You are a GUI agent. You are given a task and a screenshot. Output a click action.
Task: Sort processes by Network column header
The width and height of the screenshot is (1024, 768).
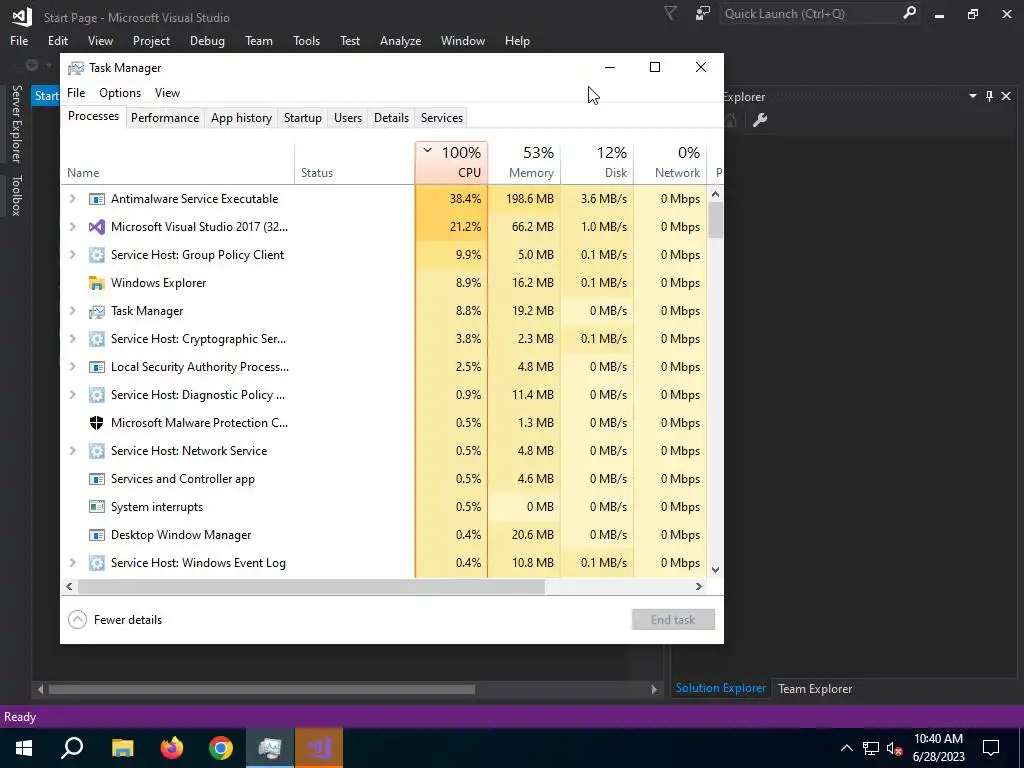(671, 163)
